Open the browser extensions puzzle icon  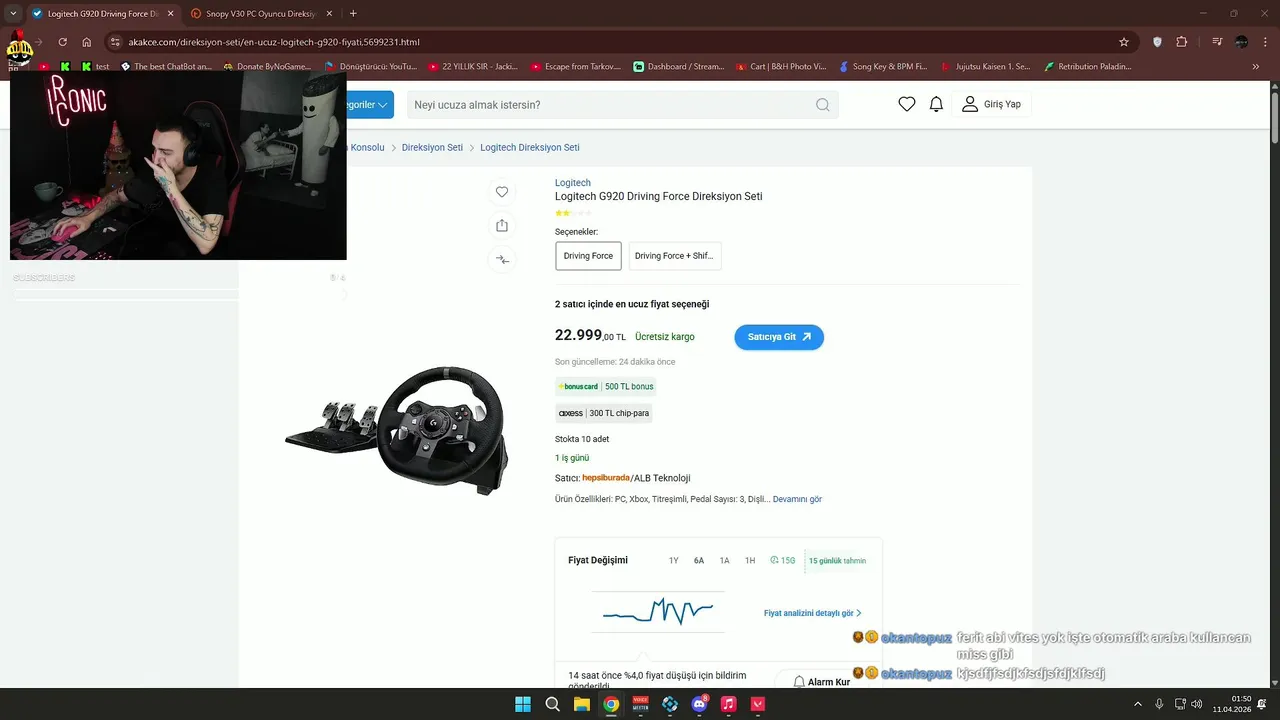[1182, 42]
